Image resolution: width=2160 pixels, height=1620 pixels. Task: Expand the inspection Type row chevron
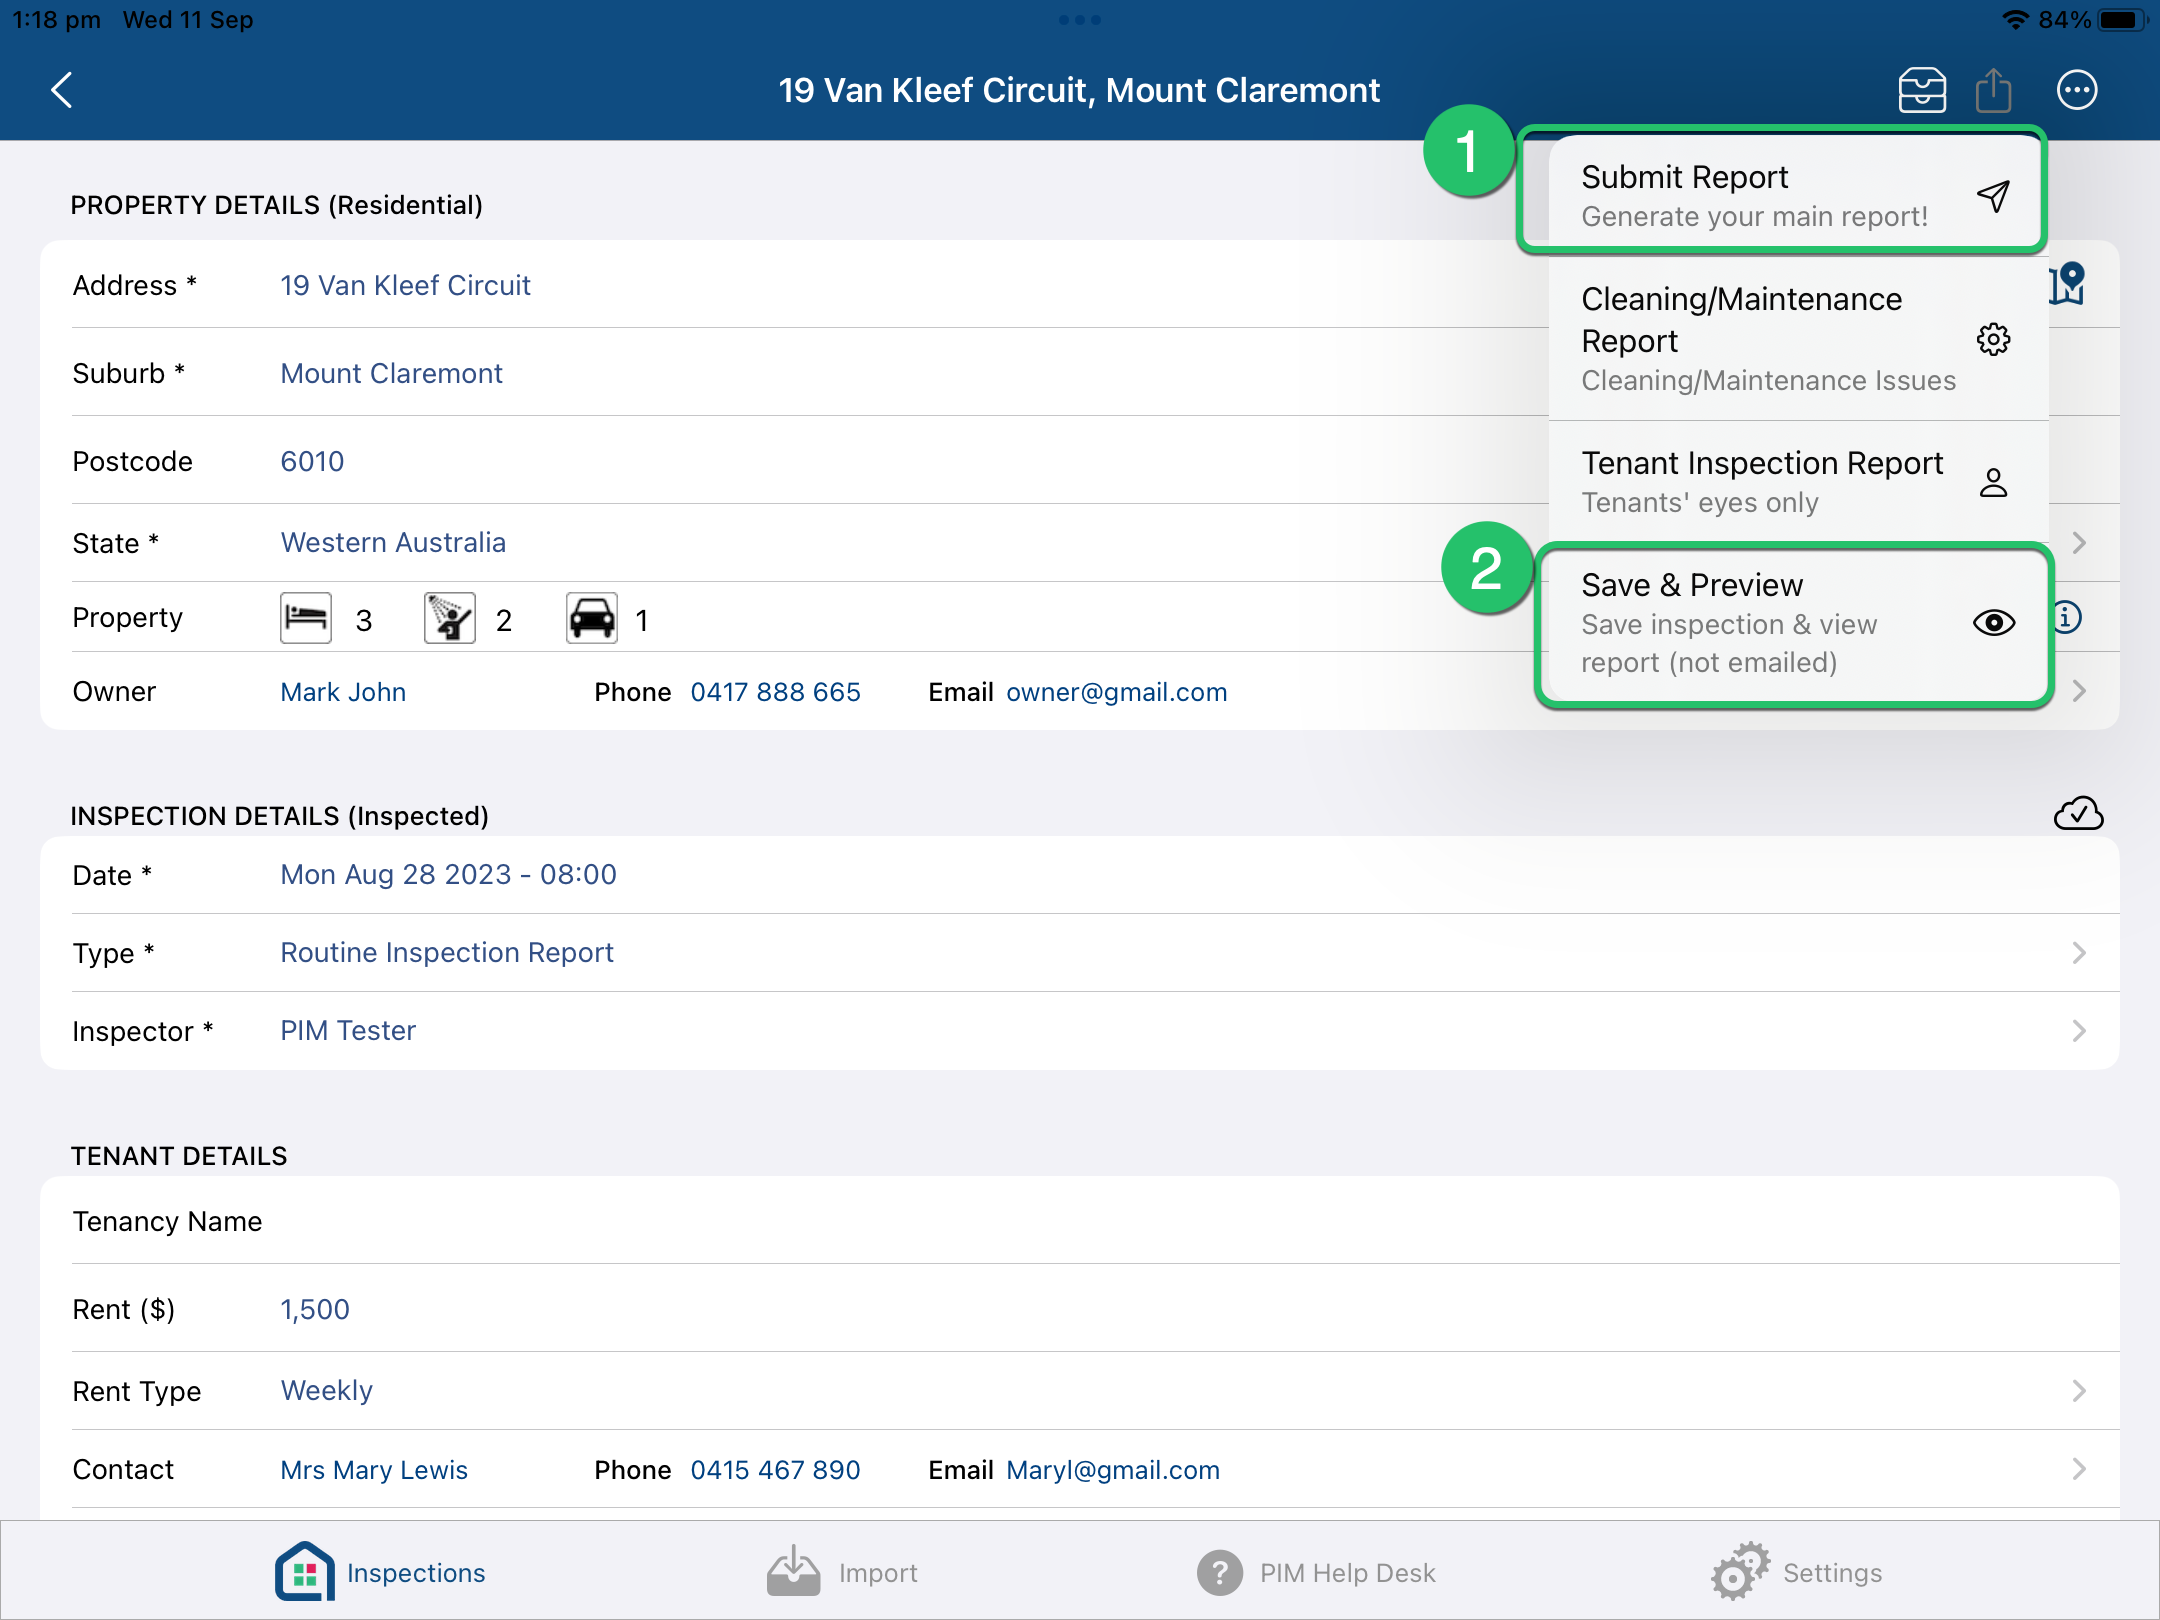(x=2078, y=952)
